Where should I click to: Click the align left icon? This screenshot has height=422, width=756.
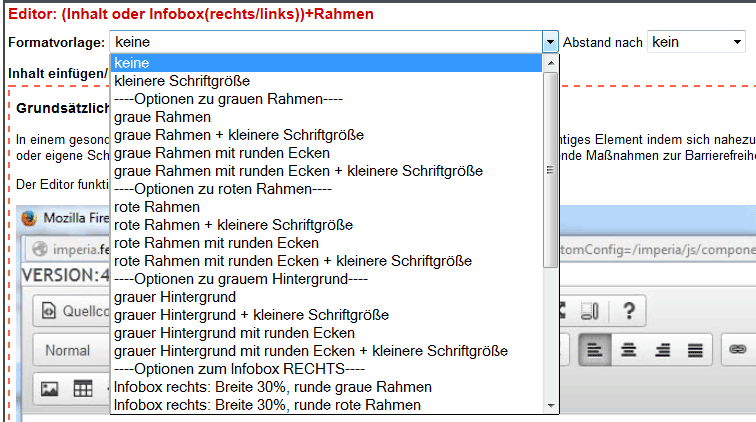click(x=595, y=350)
